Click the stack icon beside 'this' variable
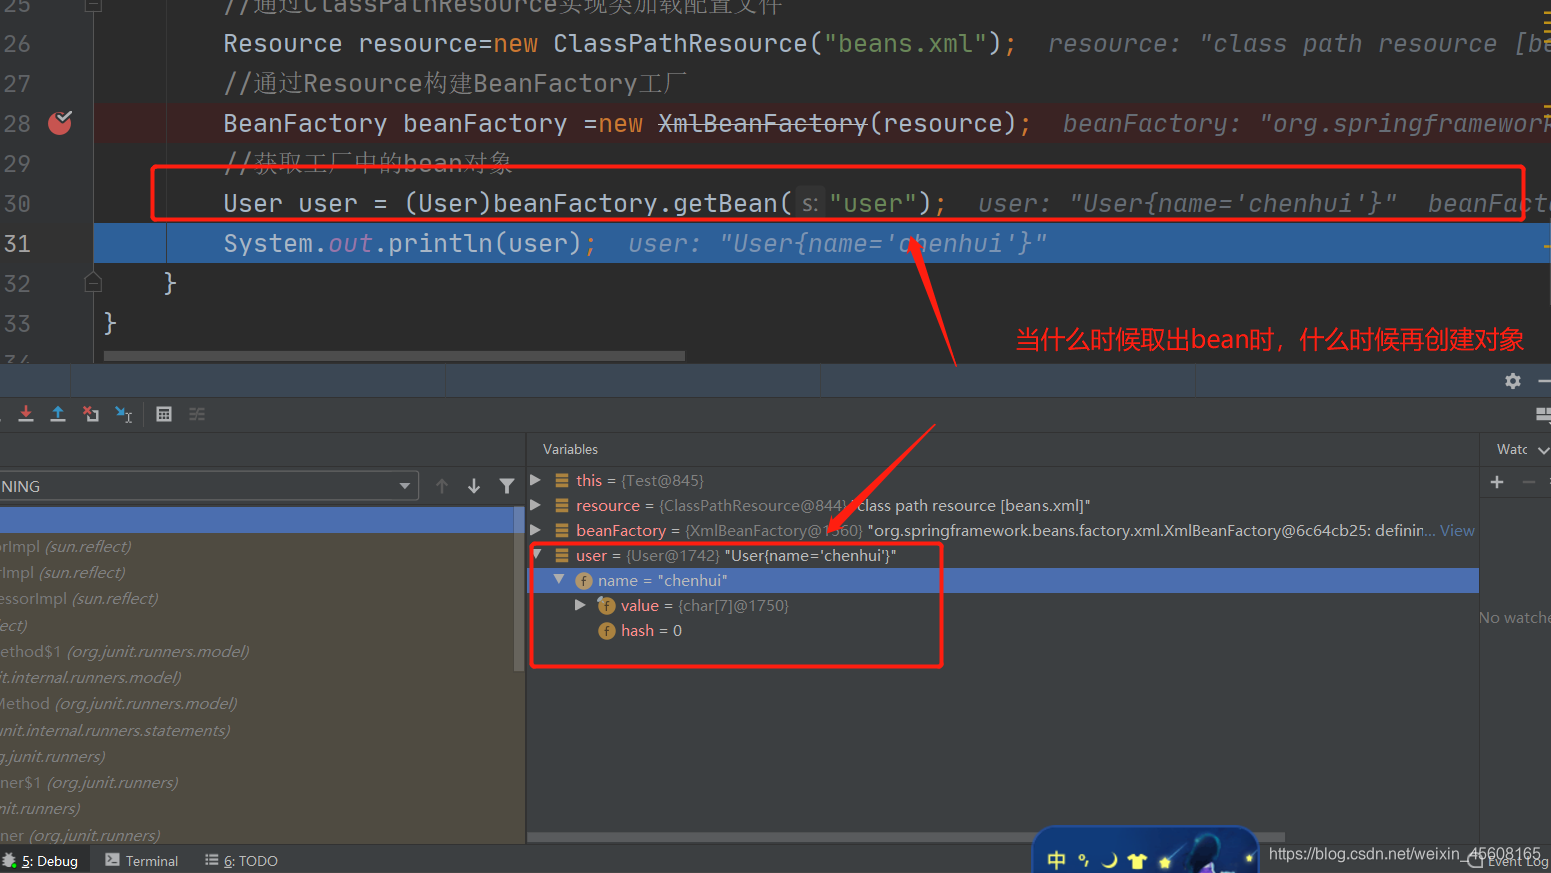Viewport: 1551px width, 873px height. [562, 481]
